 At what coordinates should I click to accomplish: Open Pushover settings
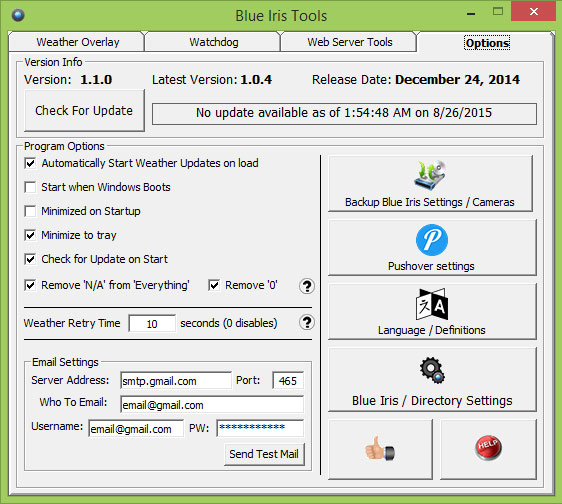[432, 247]
